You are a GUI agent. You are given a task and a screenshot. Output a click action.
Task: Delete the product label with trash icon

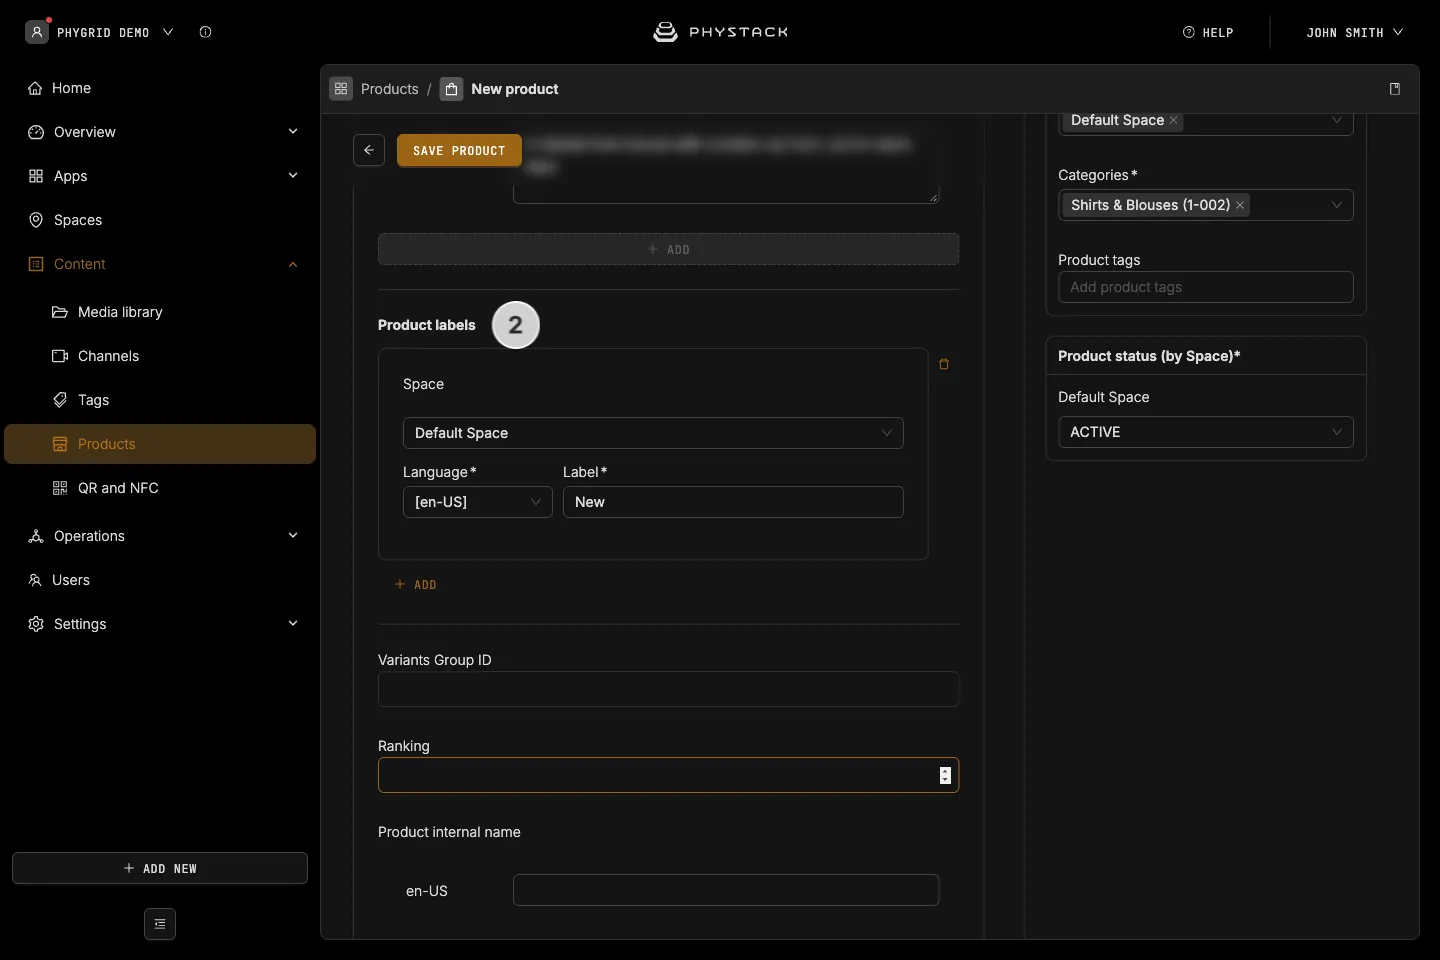(x=944, y=364)
